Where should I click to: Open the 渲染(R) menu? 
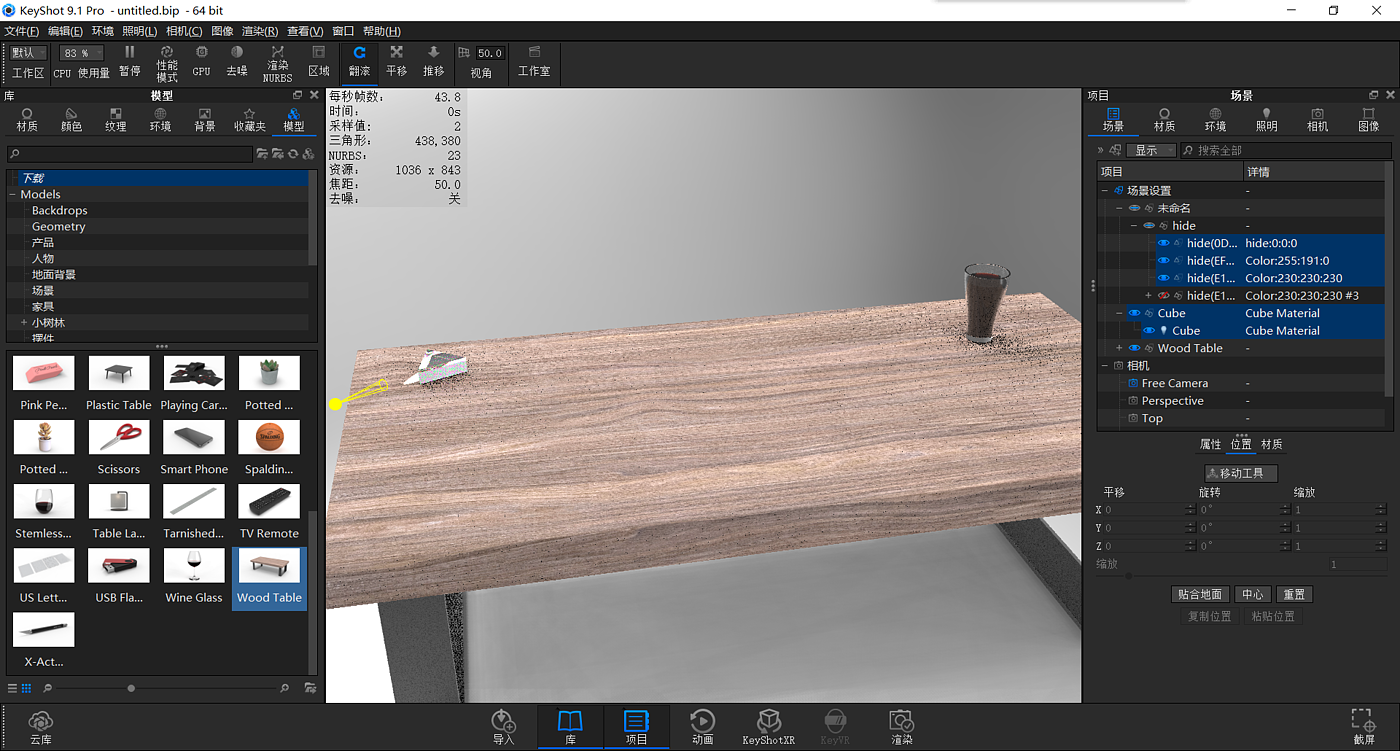(x=260, y=31)
